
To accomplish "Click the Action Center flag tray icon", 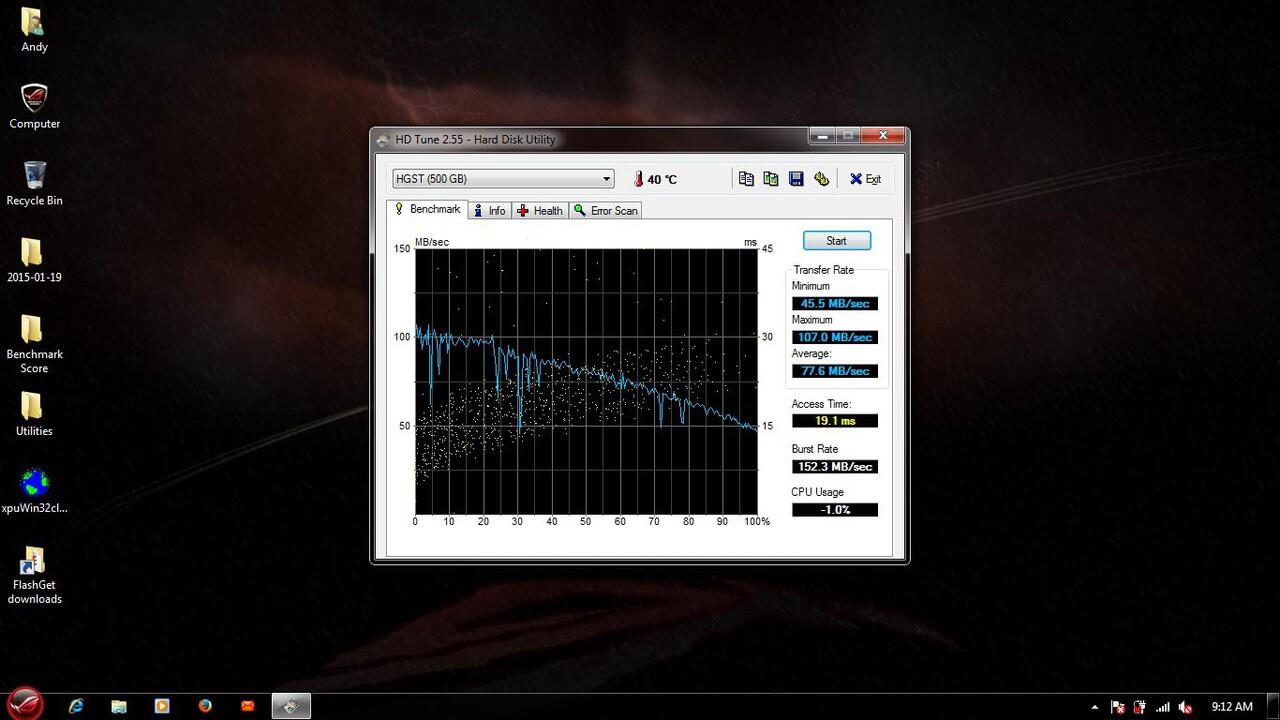I will [1118, 707].
